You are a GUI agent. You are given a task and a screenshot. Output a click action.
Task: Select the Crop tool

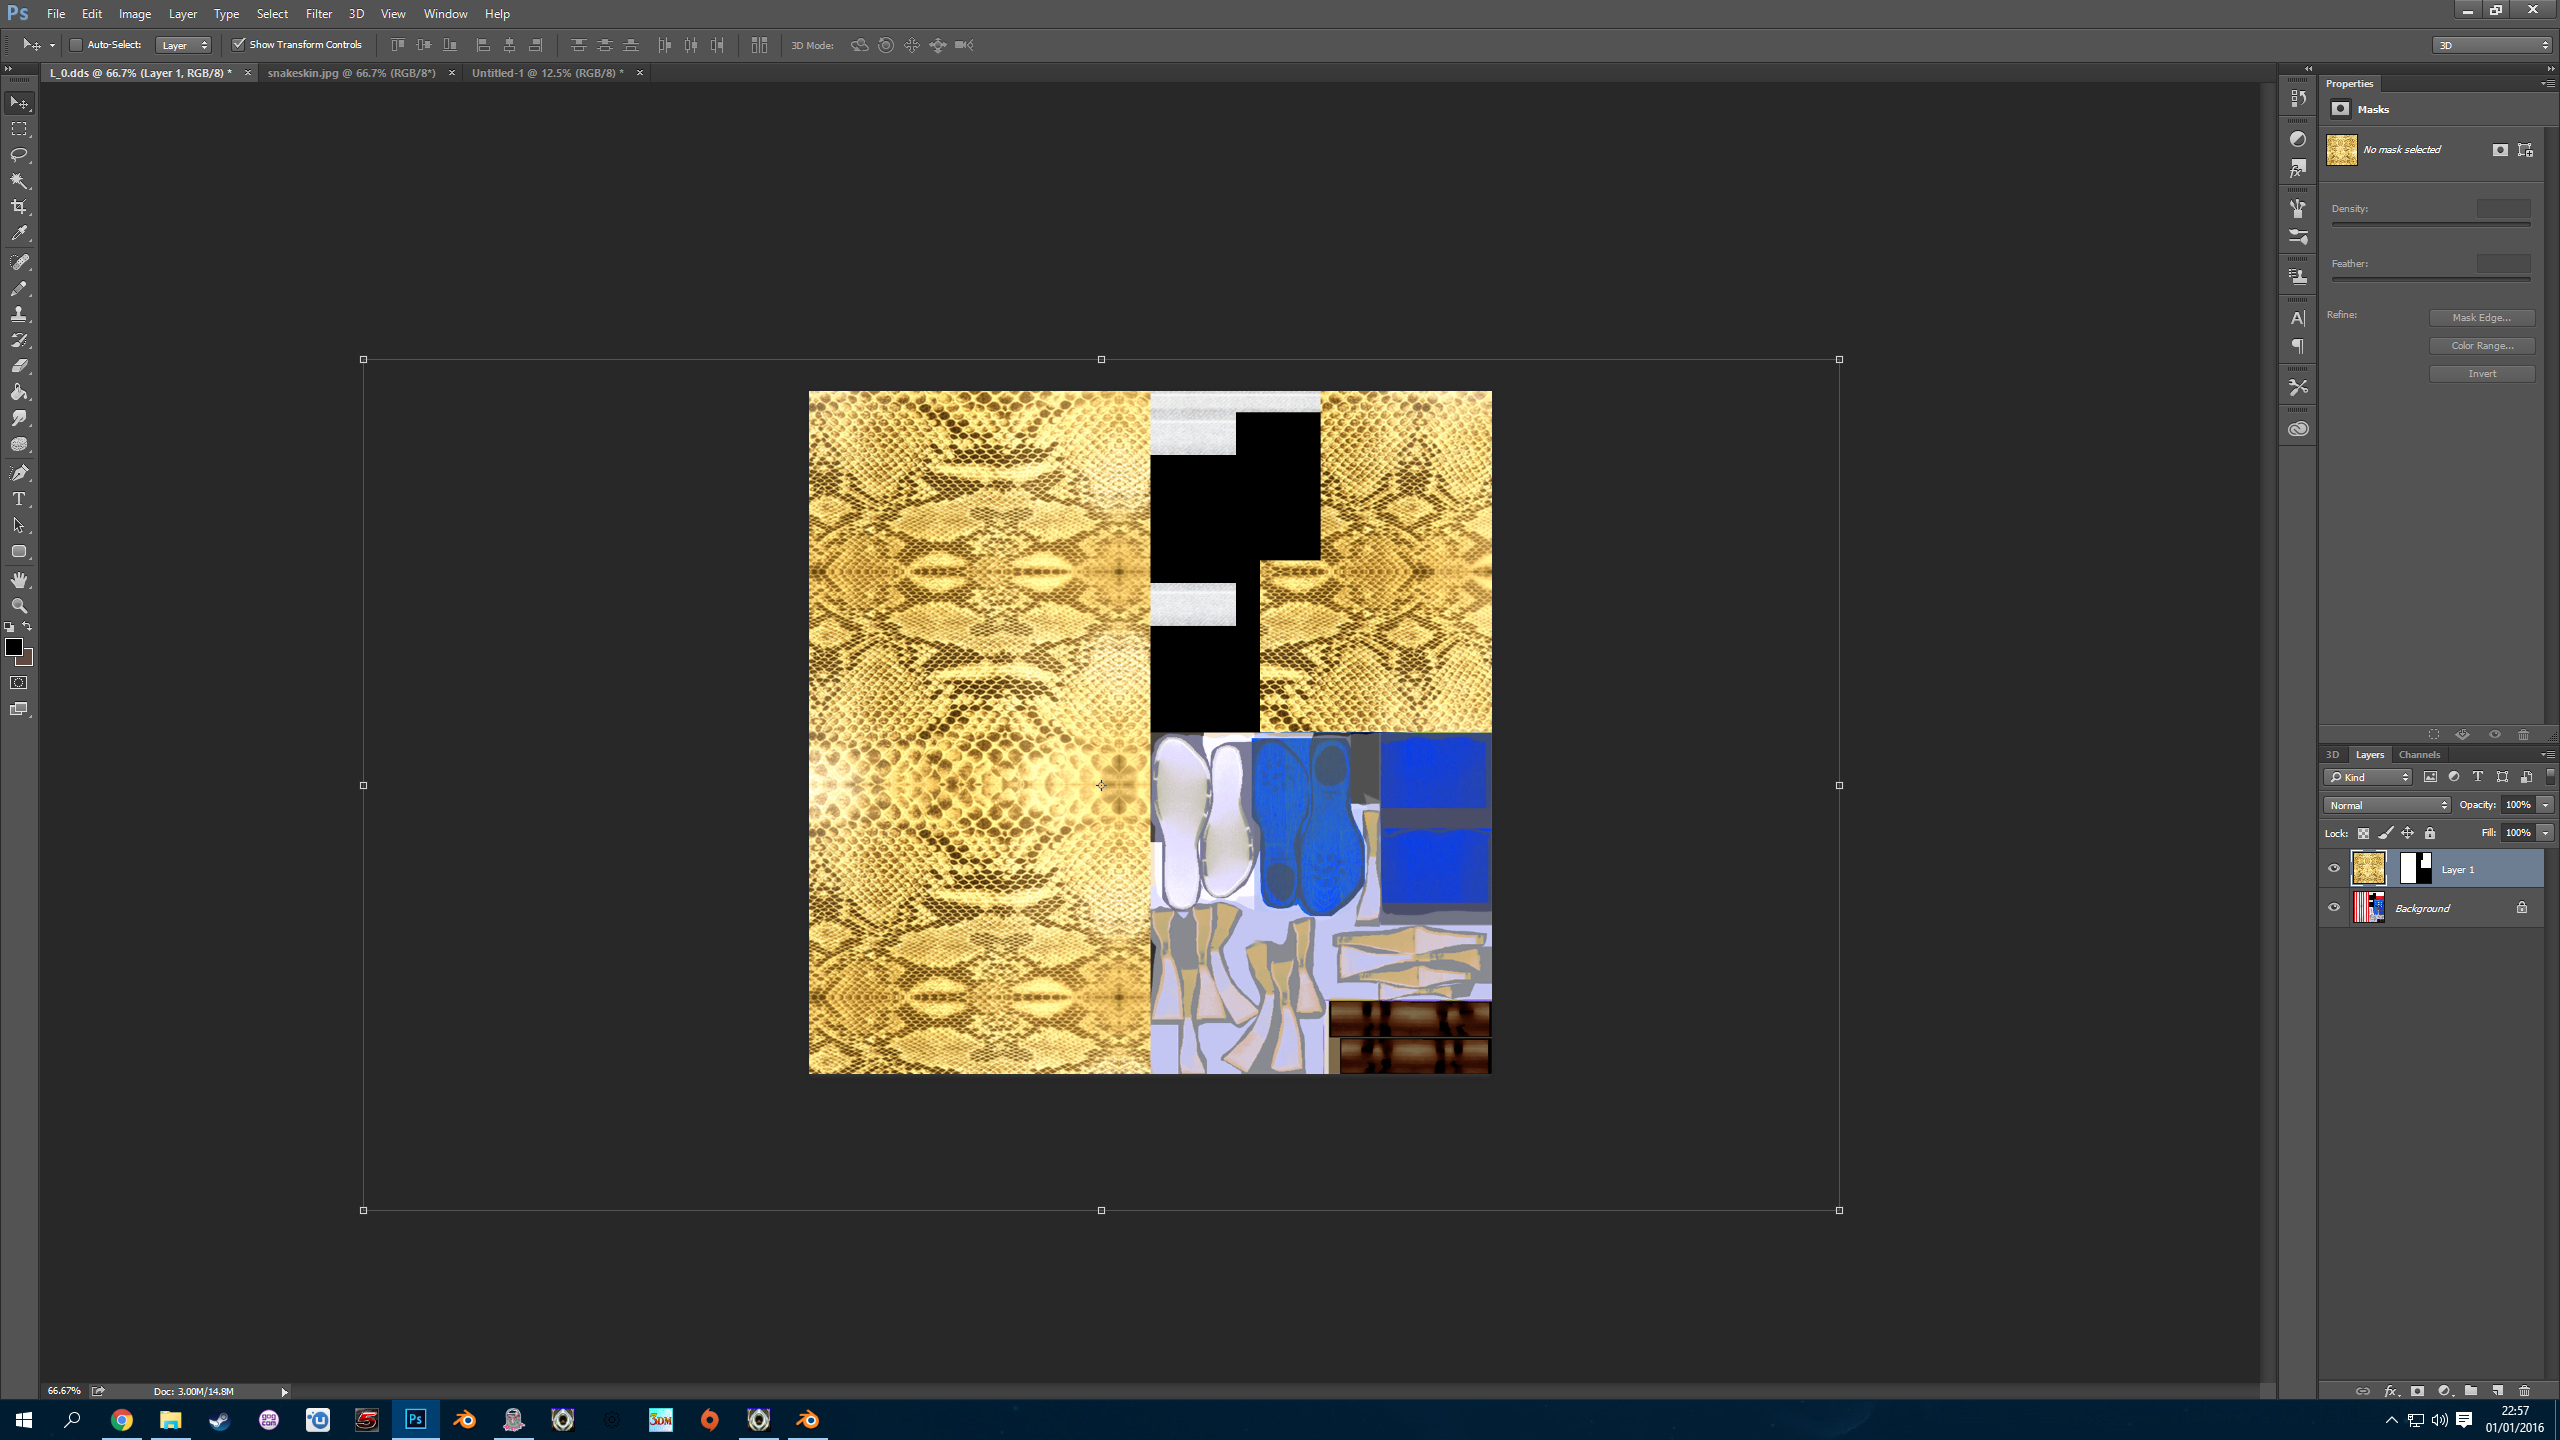(x=19, y=207)
